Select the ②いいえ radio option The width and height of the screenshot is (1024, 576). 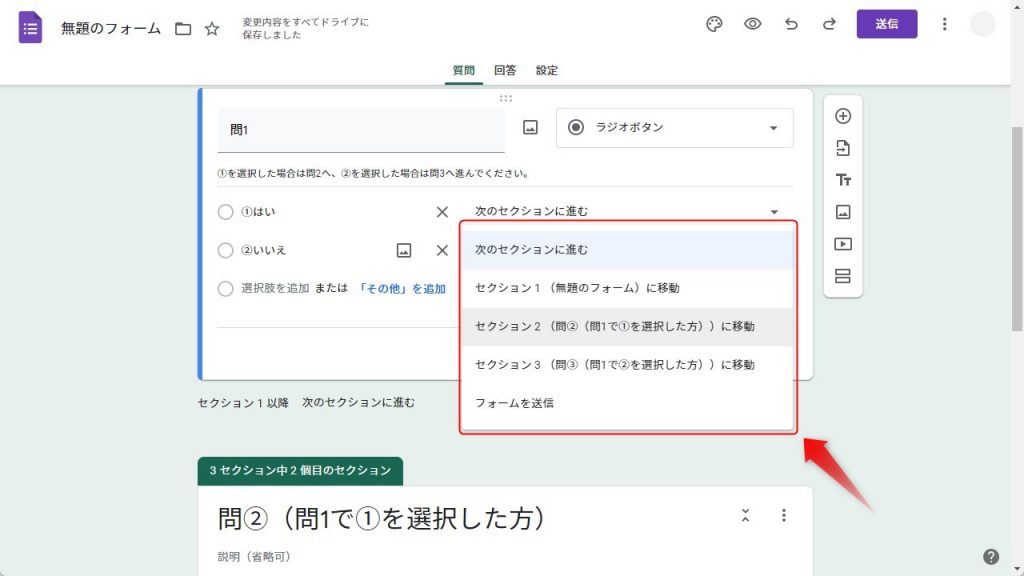[225, 251]
